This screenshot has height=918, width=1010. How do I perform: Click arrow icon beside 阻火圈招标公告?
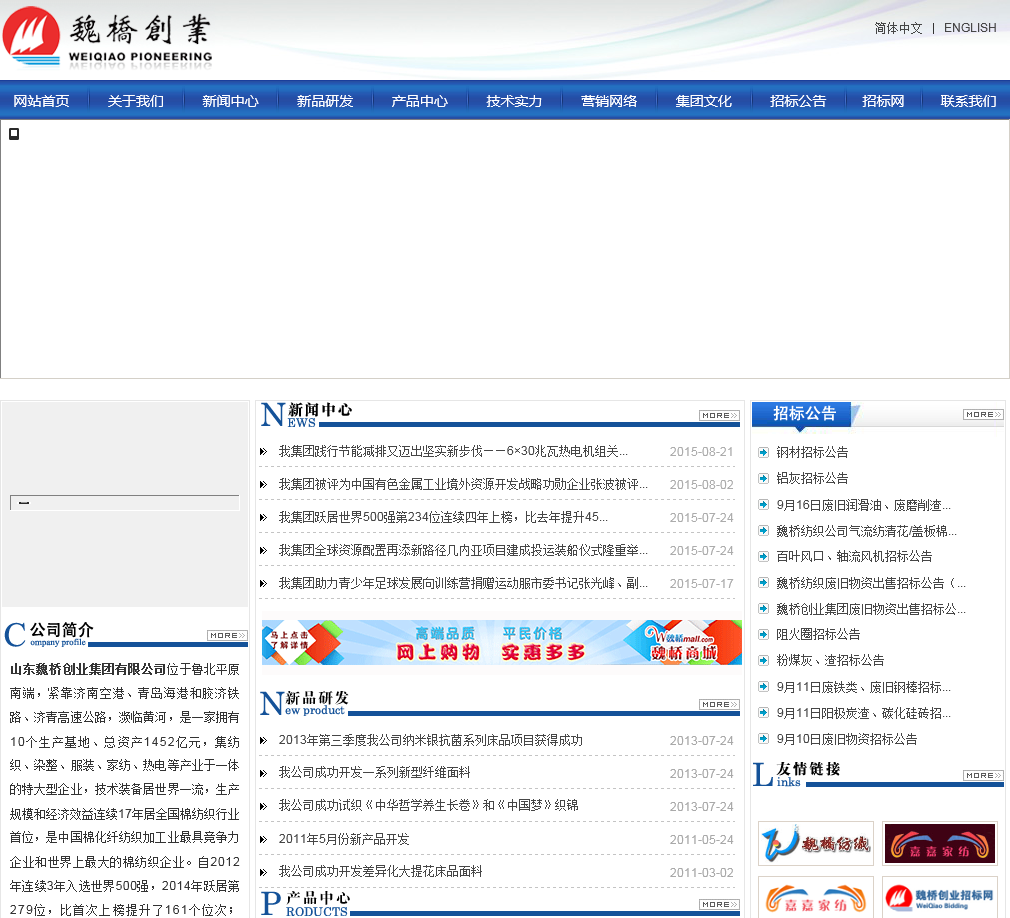point(763,635)
